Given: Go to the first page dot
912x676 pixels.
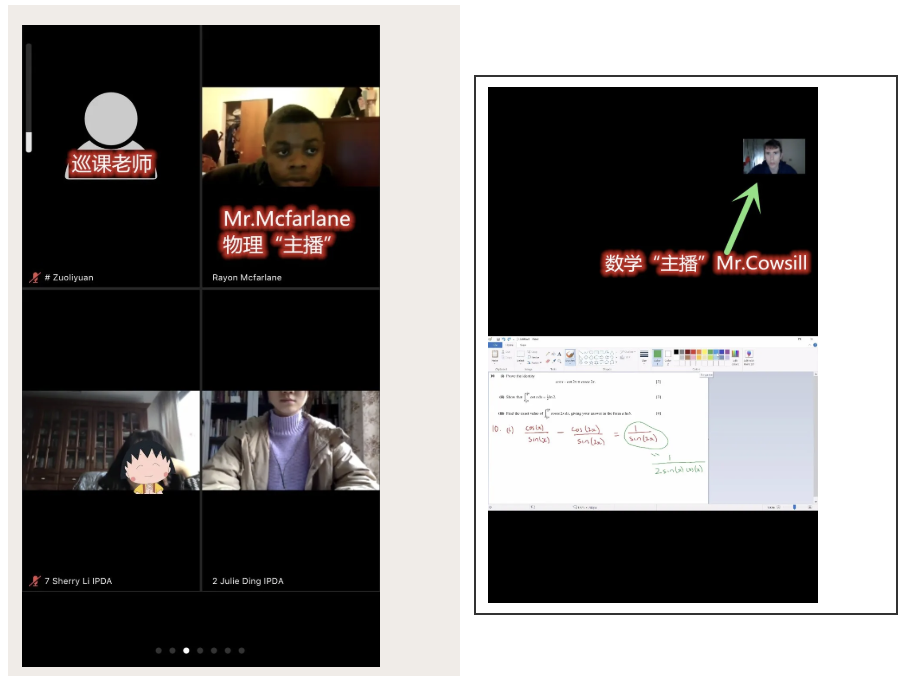Looking at the screenshot, I should (x=158, y=650).
